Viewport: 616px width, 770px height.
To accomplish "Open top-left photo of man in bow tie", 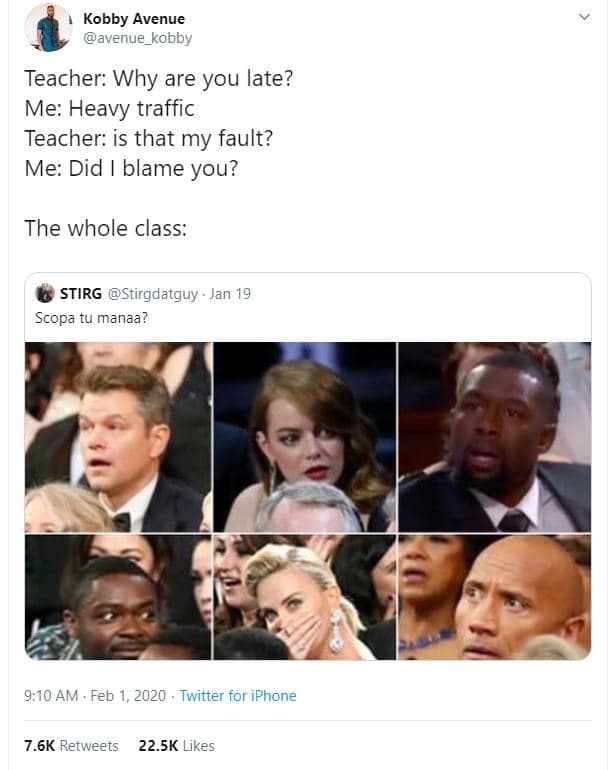I will tap(118, 436).
